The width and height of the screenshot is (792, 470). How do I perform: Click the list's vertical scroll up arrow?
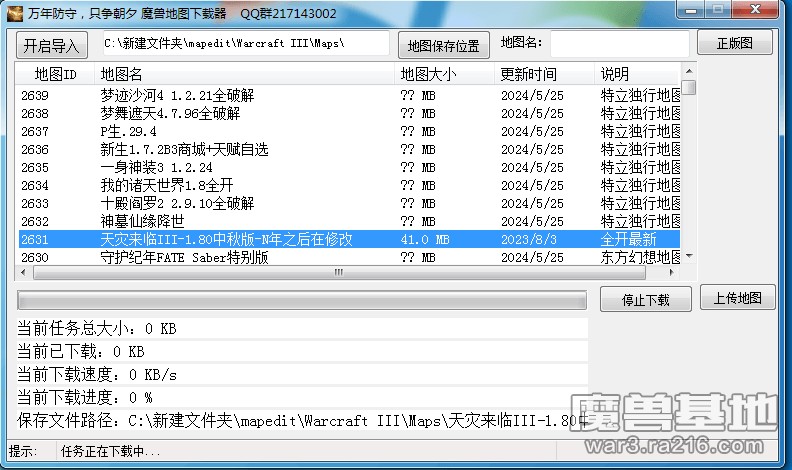[x=689, y=71]
